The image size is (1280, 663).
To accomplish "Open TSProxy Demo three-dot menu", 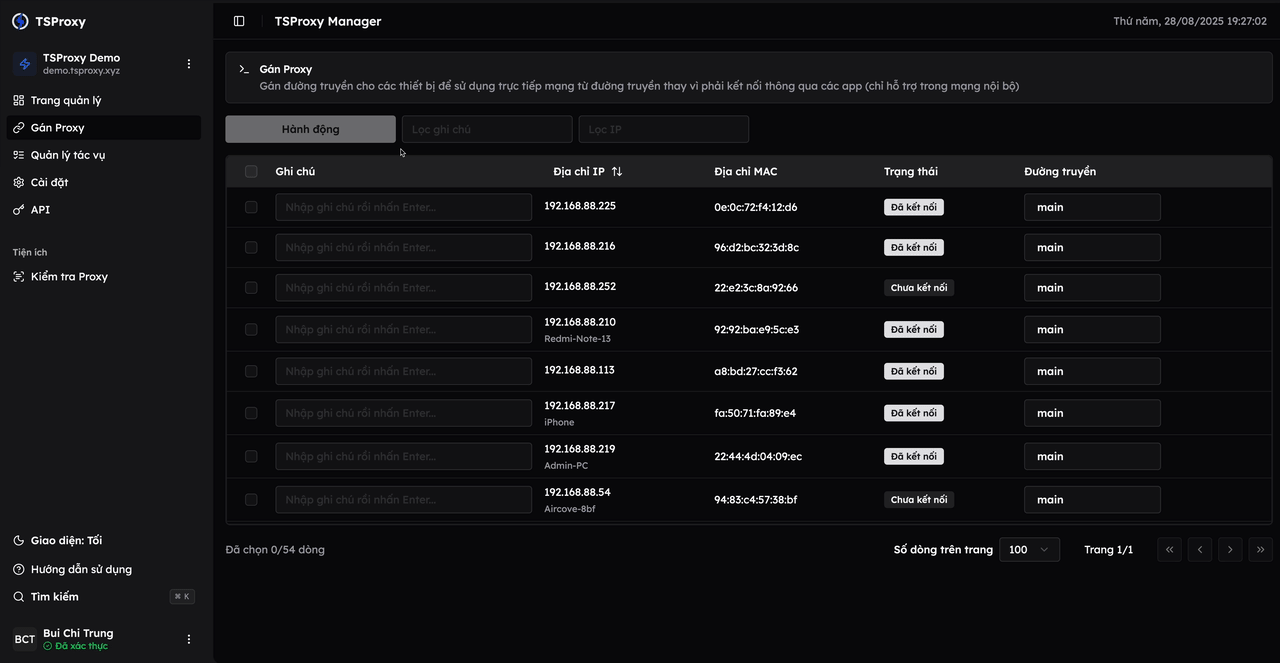I will pos(189,64).
